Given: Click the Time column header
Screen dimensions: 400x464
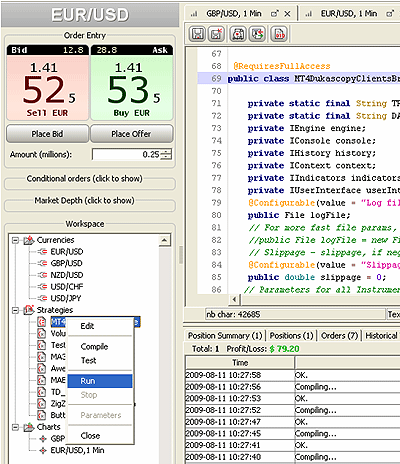Looking at the screenshot, I should (240, 363).
